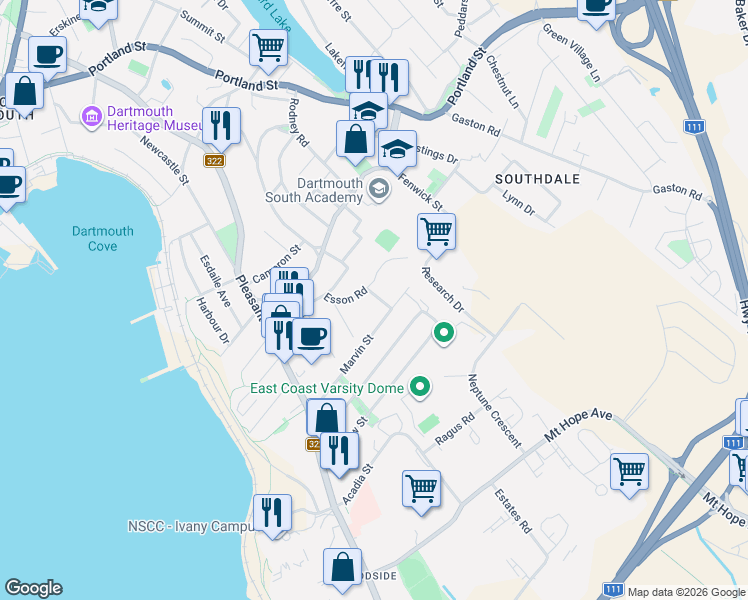The width and height of the screenshot is (748, 600).
Task: Select the restaurant marker above route 322 shield
Action: [x=221, y=127]
